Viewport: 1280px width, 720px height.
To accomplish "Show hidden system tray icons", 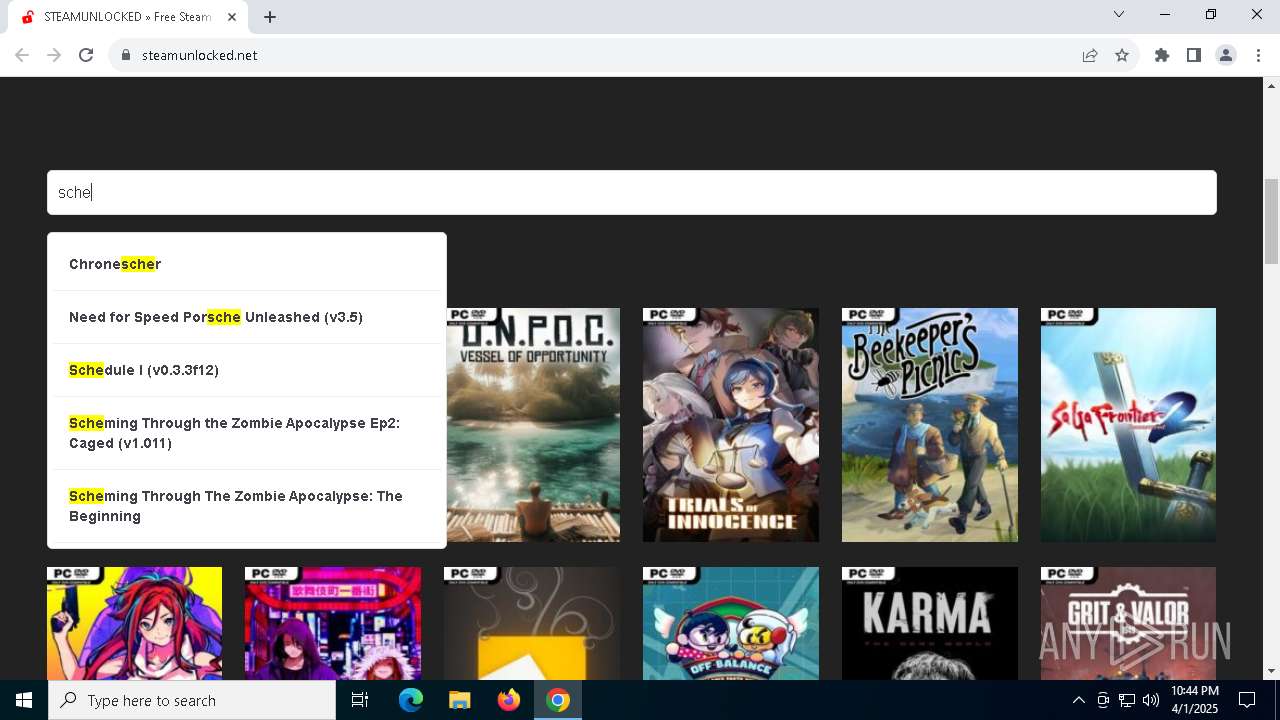I will tap(1078, 700).
